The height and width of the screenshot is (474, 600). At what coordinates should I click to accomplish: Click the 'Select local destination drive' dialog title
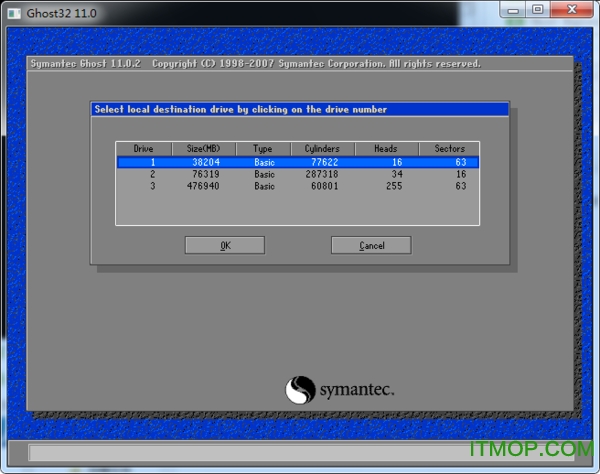click(x=240, y=109)
